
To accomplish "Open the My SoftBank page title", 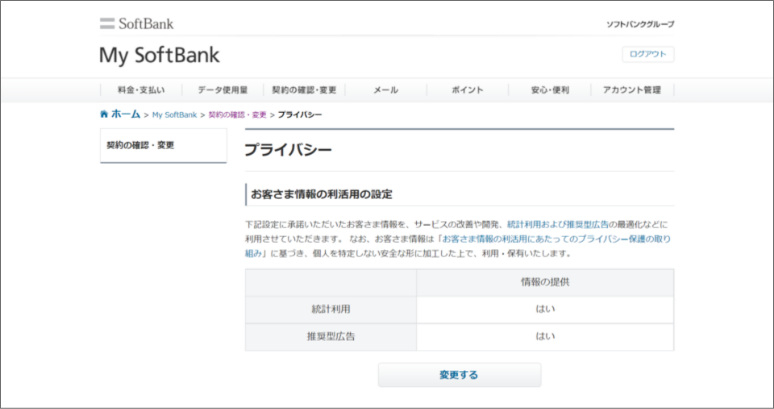I will click(159, 55).
